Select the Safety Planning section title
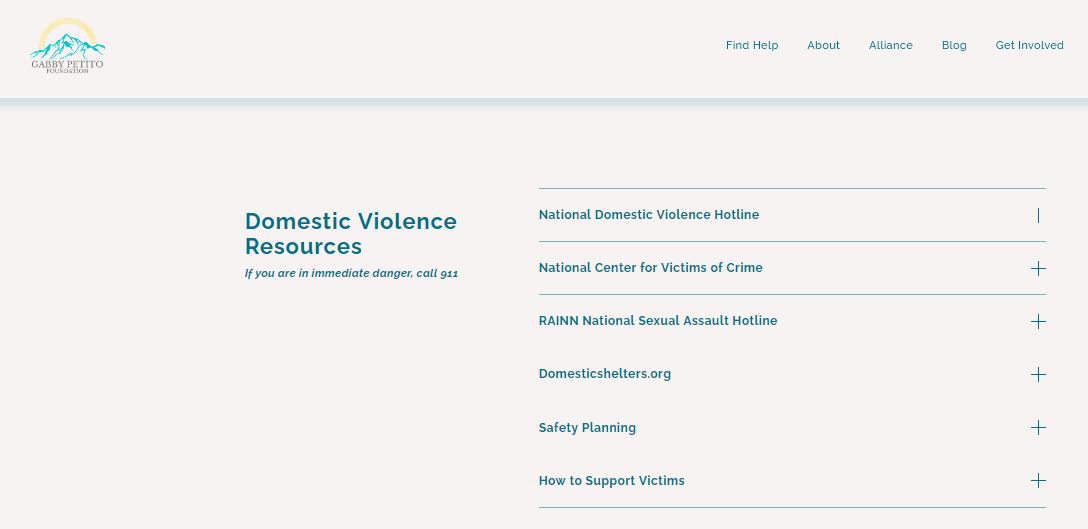This screenshot has height=529, width=1088. coord(587,427)
